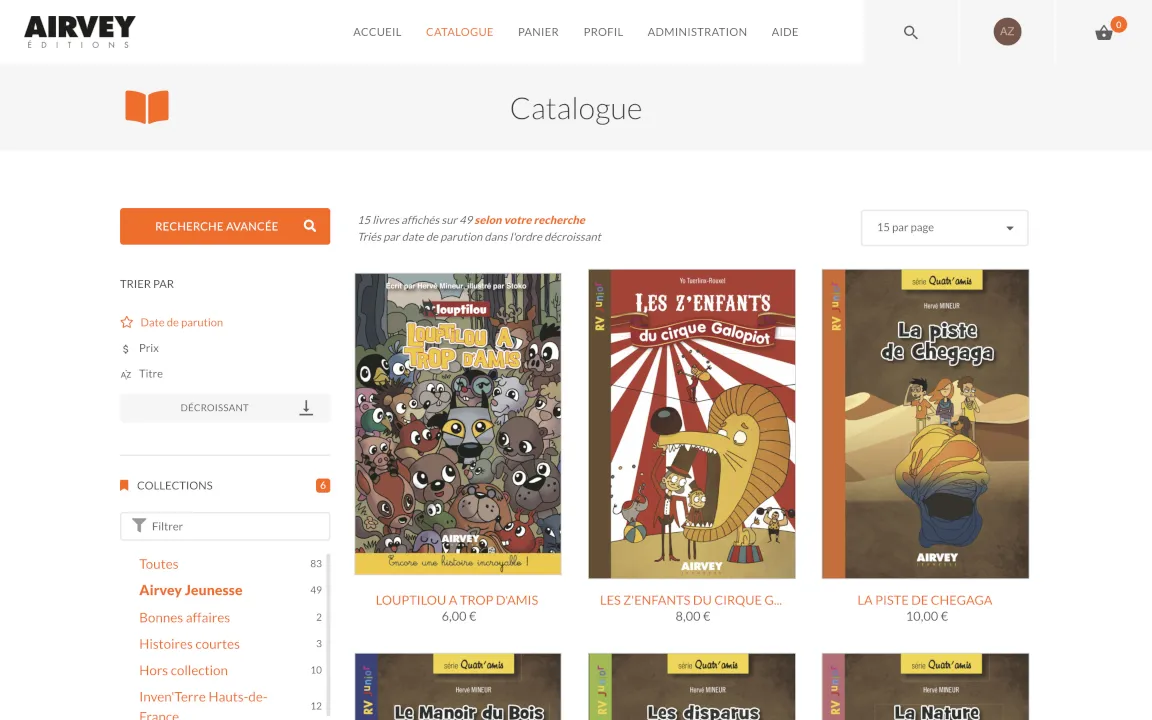Click the orange open book icon
Screen dimensions: 1152x720
tap(147, 107)
